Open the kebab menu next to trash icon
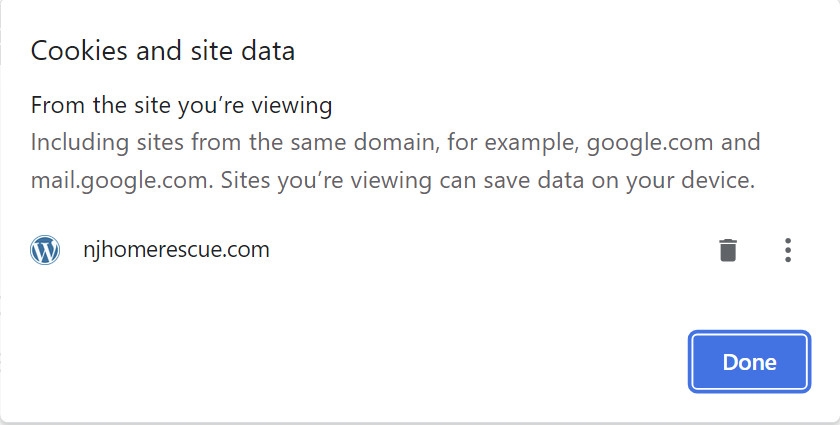This screenshot has width=840, height=425. (788, 250)
